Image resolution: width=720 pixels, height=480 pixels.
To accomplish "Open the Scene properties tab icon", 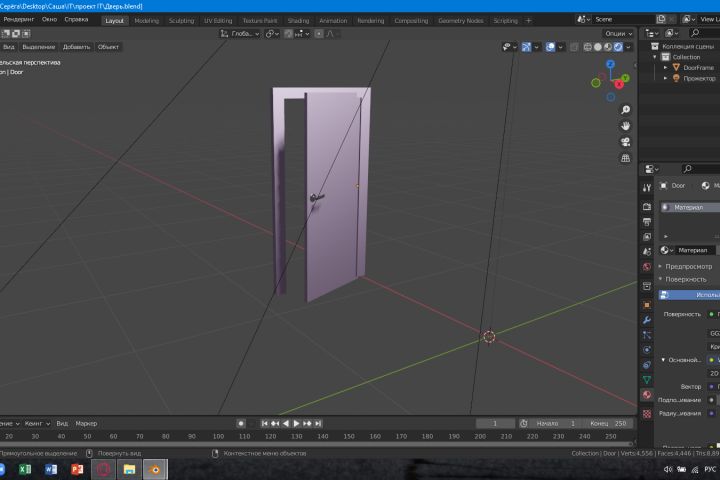I will point(647,252).
